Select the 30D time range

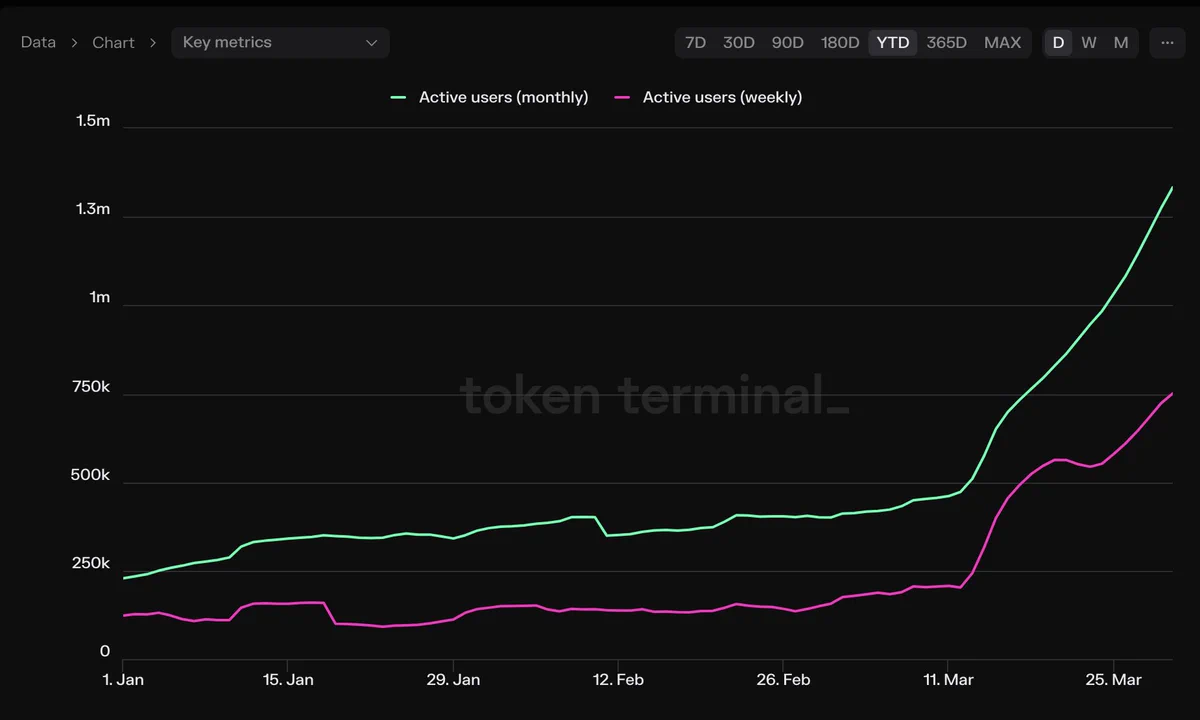click(x=739, y=43)
